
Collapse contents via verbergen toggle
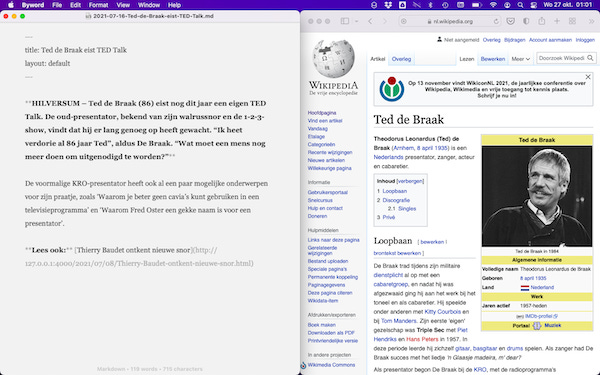click(x=410, y=181)
